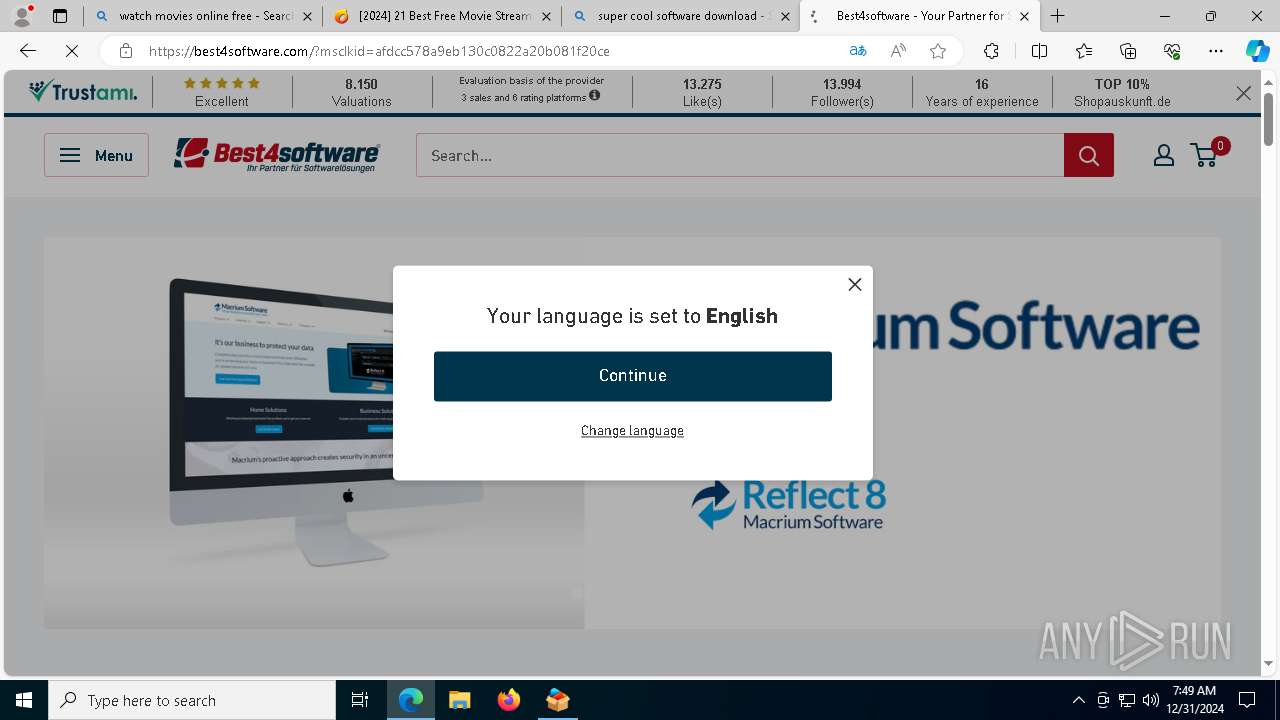Switch to watch movies online free tab
The width and height of the screenshot is (1280, 720).
203,16
